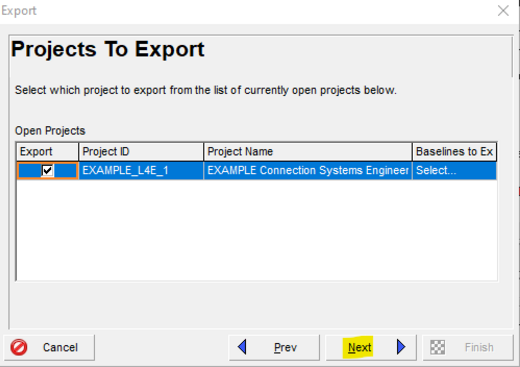Click the blue right arrow Next icon
Viewport: 520px width, 367px height.
pyautogui.click(x=401, y=347)
